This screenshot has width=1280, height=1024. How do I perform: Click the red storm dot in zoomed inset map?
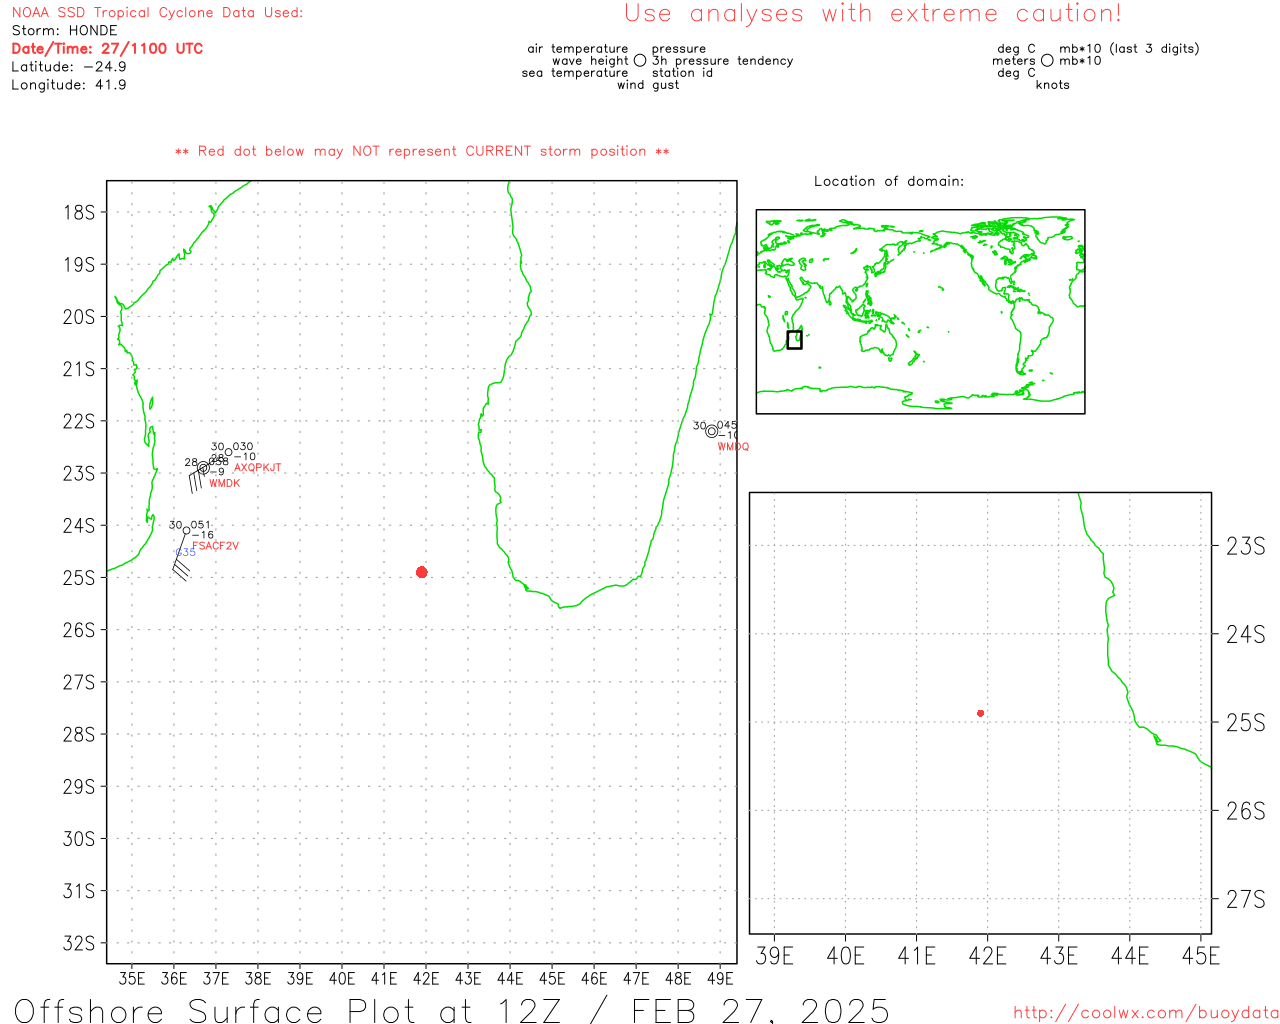pyautogui.click(x=980, y=713)
